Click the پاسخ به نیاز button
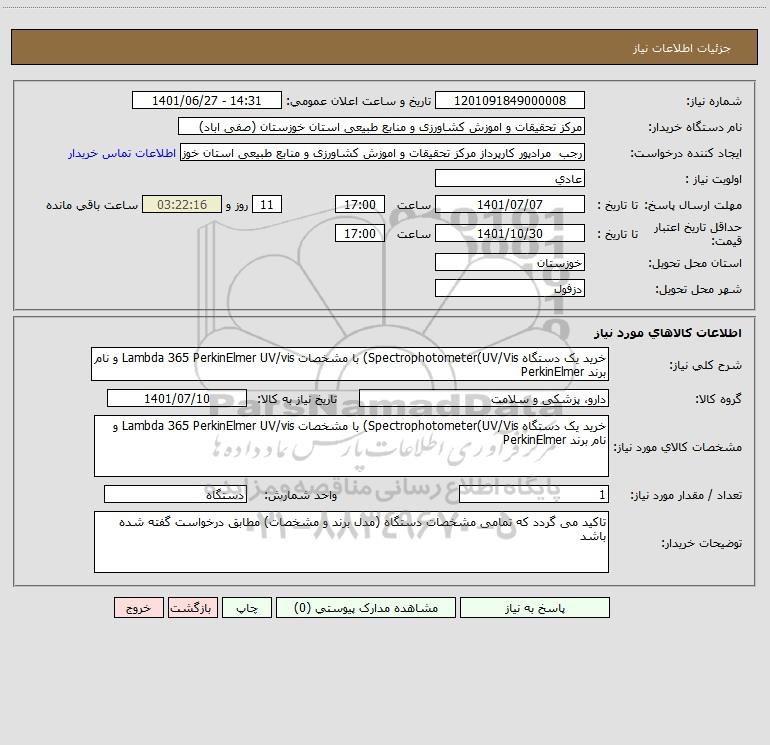The width and height of the screenshot is (770, 745). point(534,607)
